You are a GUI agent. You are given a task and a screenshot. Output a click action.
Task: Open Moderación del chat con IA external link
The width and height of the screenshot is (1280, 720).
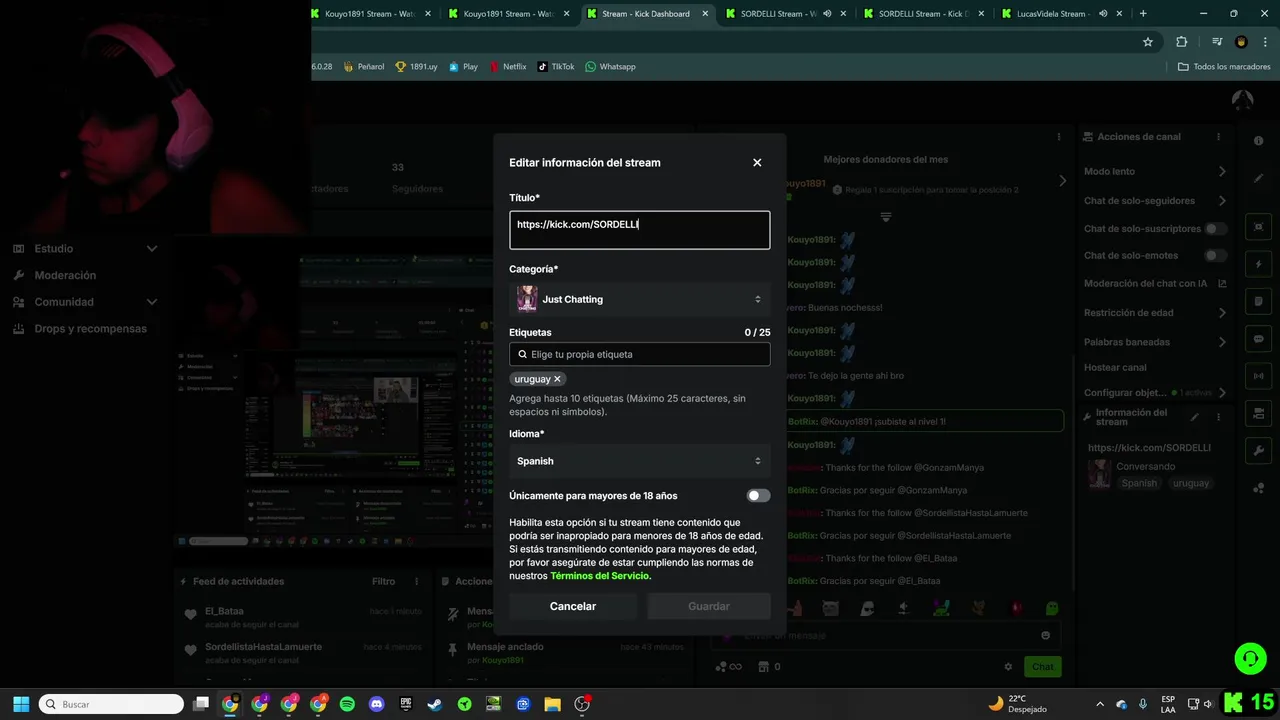[1222, 284]
